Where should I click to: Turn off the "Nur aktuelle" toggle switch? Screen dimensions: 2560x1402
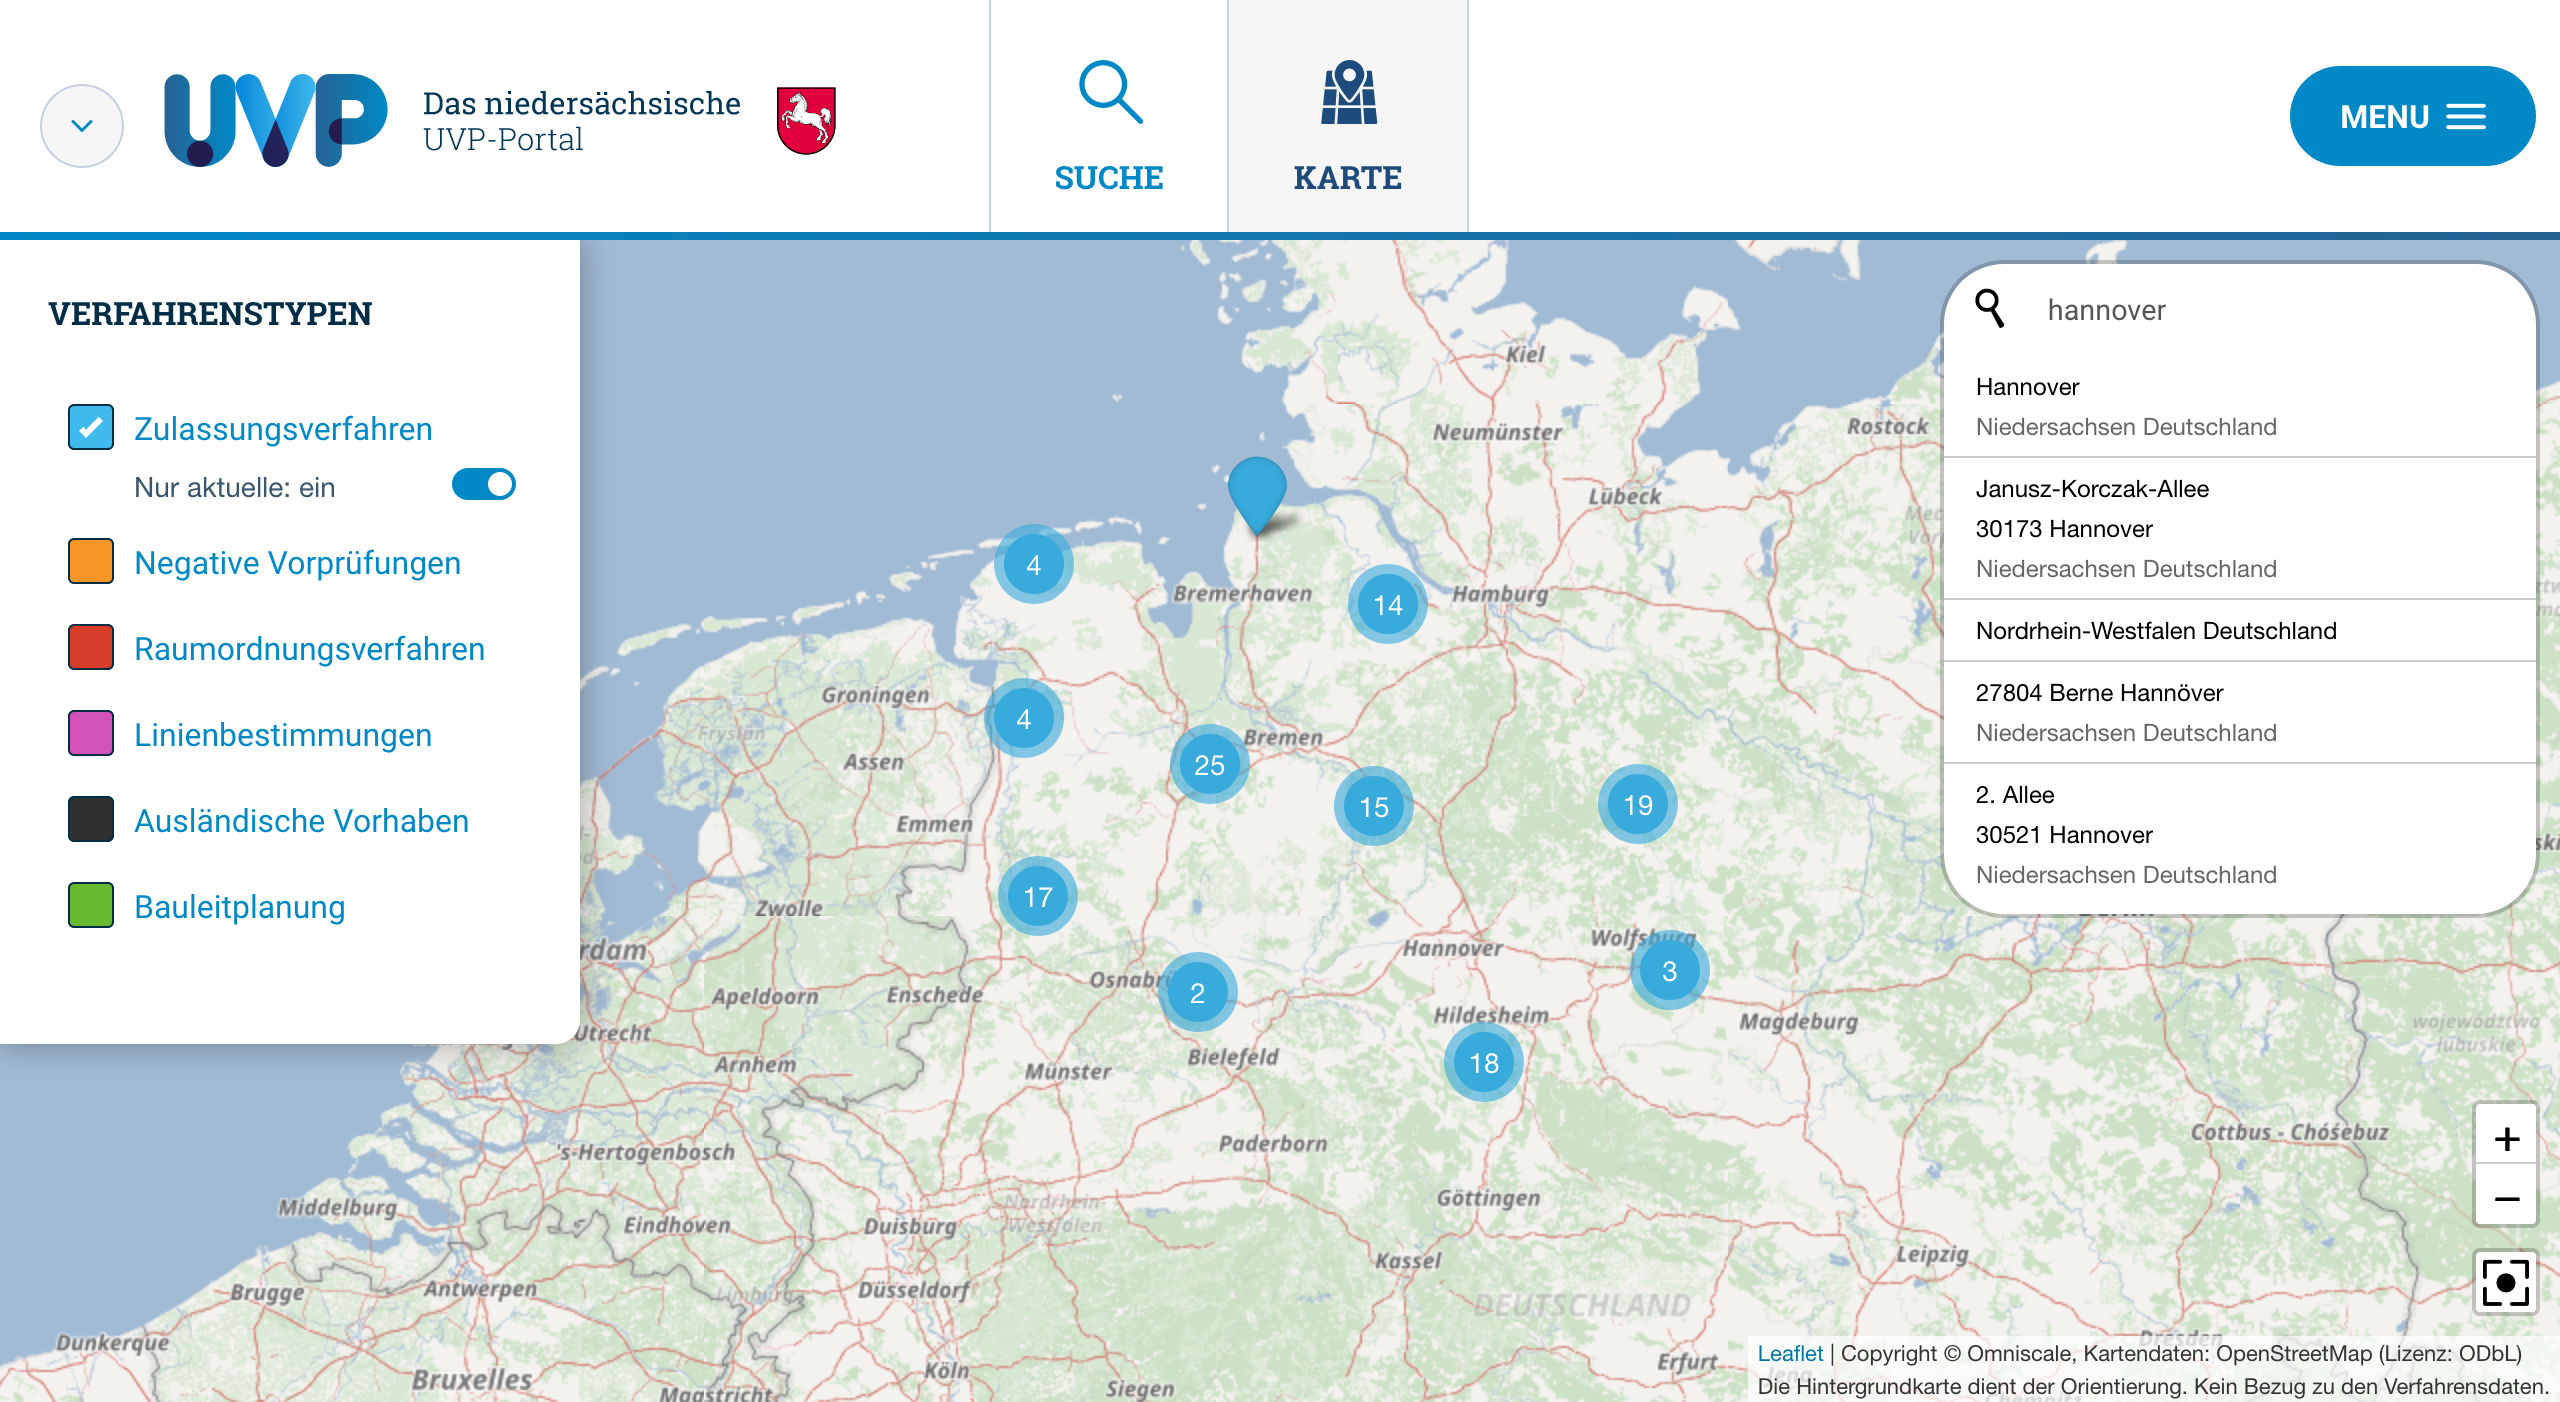click(x=483, y=485)
